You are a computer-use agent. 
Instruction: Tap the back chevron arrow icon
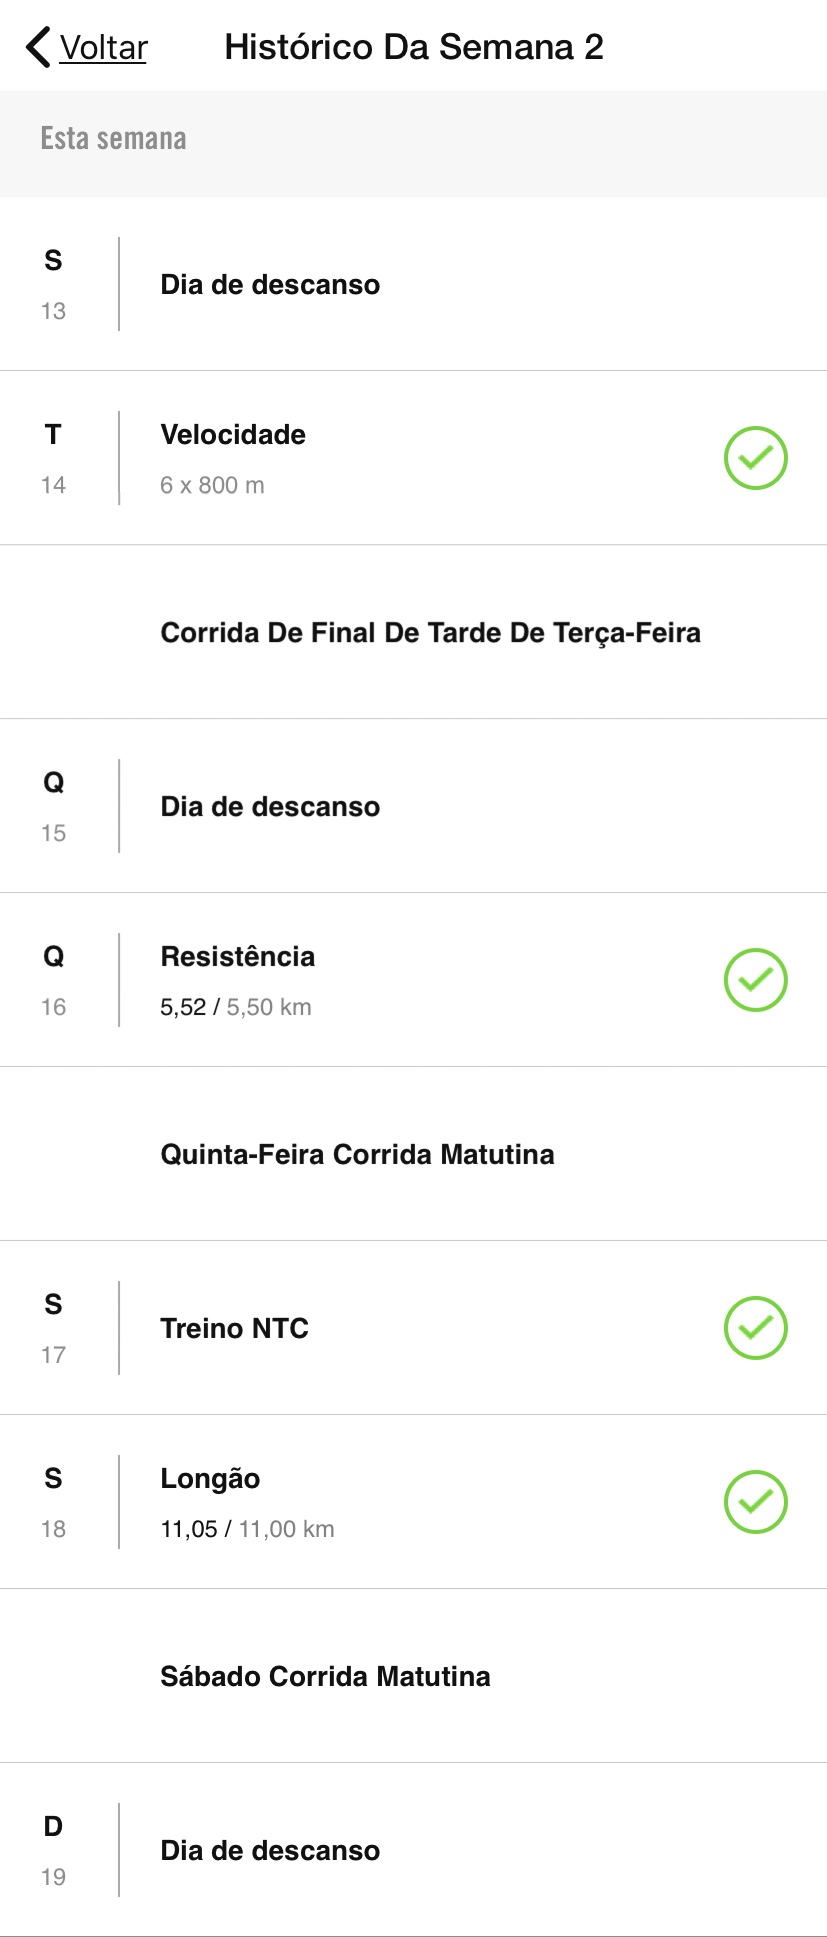(x=38, y=47)
